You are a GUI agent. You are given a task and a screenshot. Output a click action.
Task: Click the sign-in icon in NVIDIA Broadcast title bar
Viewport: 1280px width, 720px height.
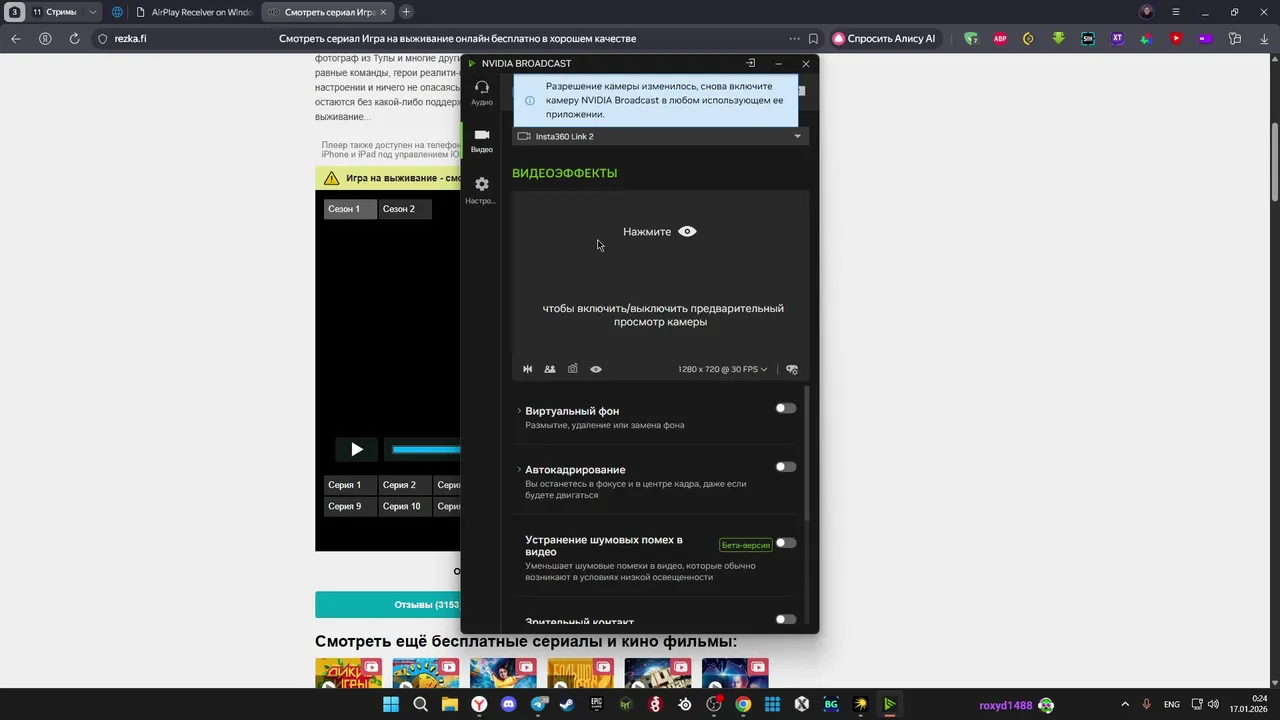click(750, 63)
